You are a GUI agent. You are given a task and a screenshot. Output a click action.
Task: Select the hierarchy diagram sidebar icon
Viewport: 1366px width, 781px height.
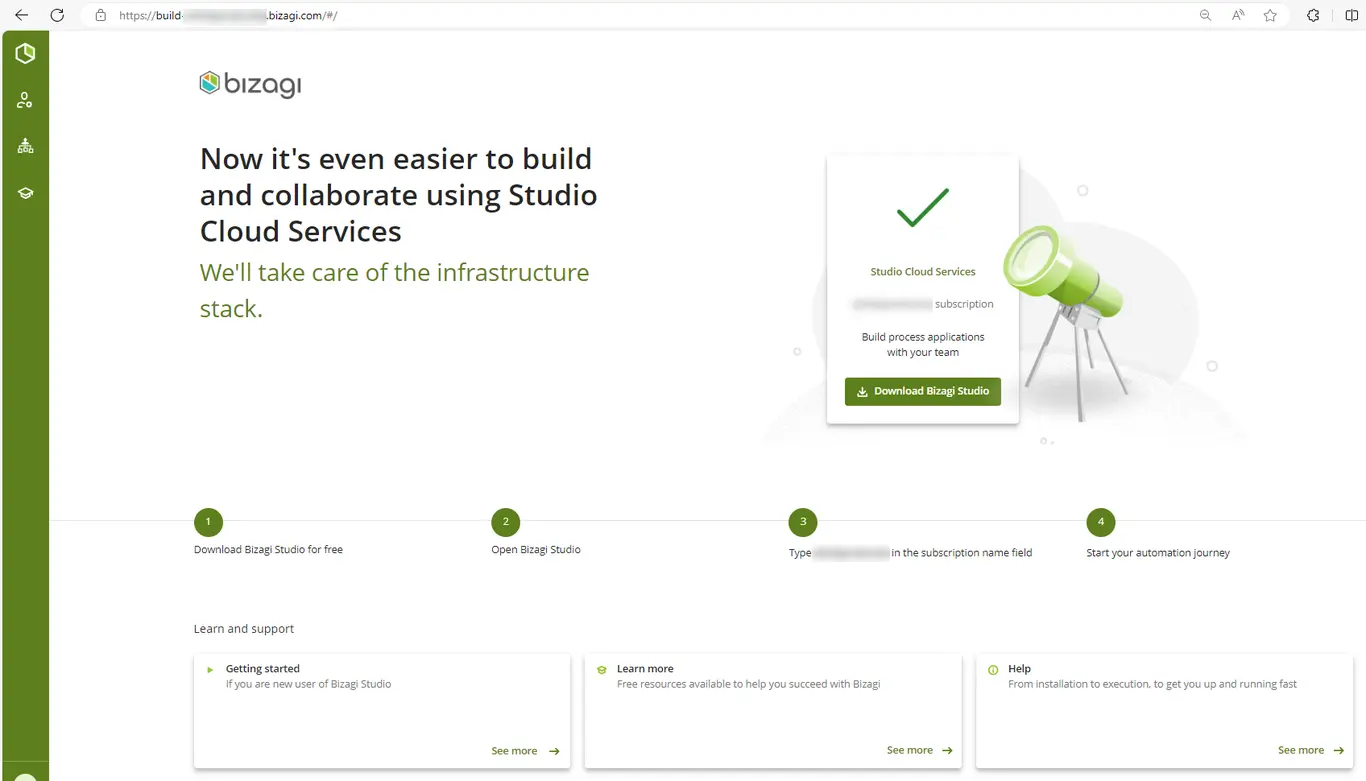click(x=25, y=146)
